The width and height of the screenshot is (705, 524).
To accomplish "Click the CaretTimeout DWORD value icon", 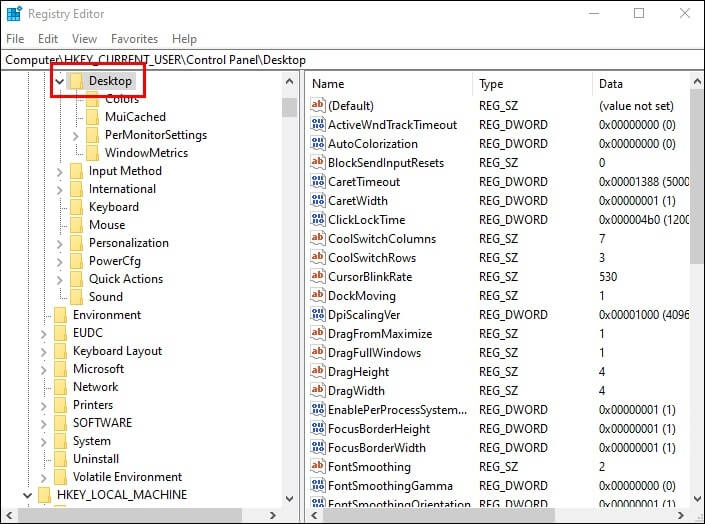I will coord(317,182).
